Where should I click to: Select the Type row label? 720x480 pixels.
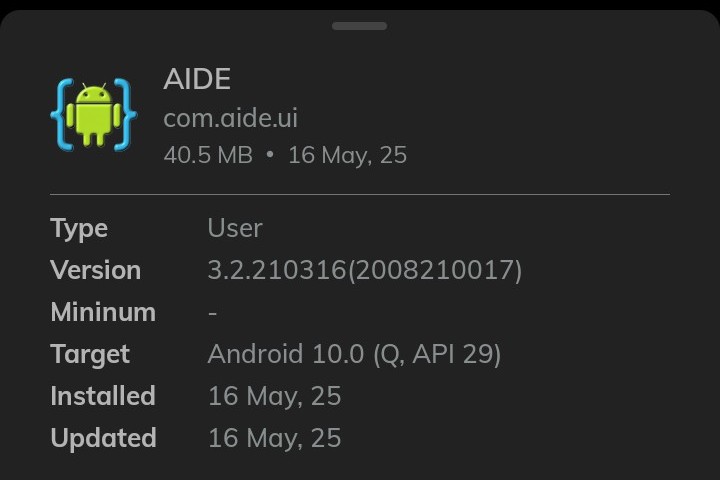point(79,228)
